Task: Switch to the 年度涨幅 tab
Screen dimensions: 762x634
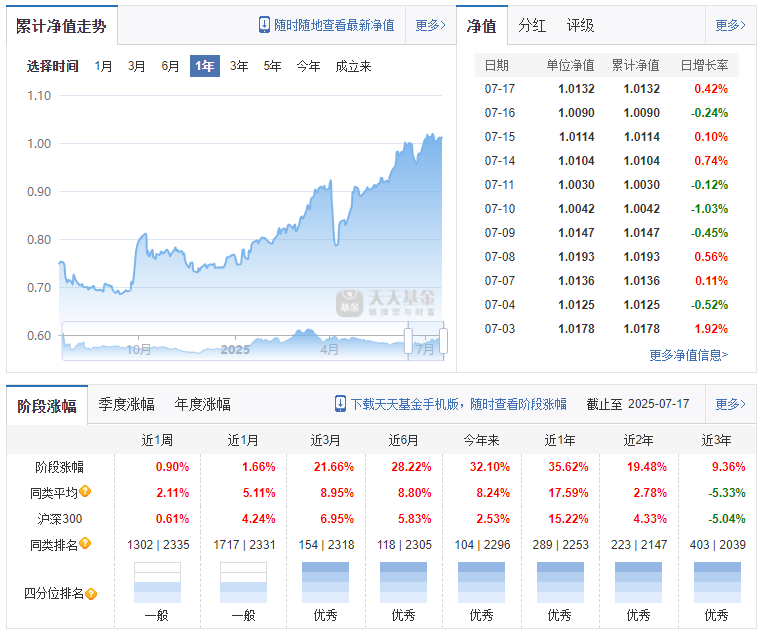Action: pyautogui.click(x=203, y=404)
